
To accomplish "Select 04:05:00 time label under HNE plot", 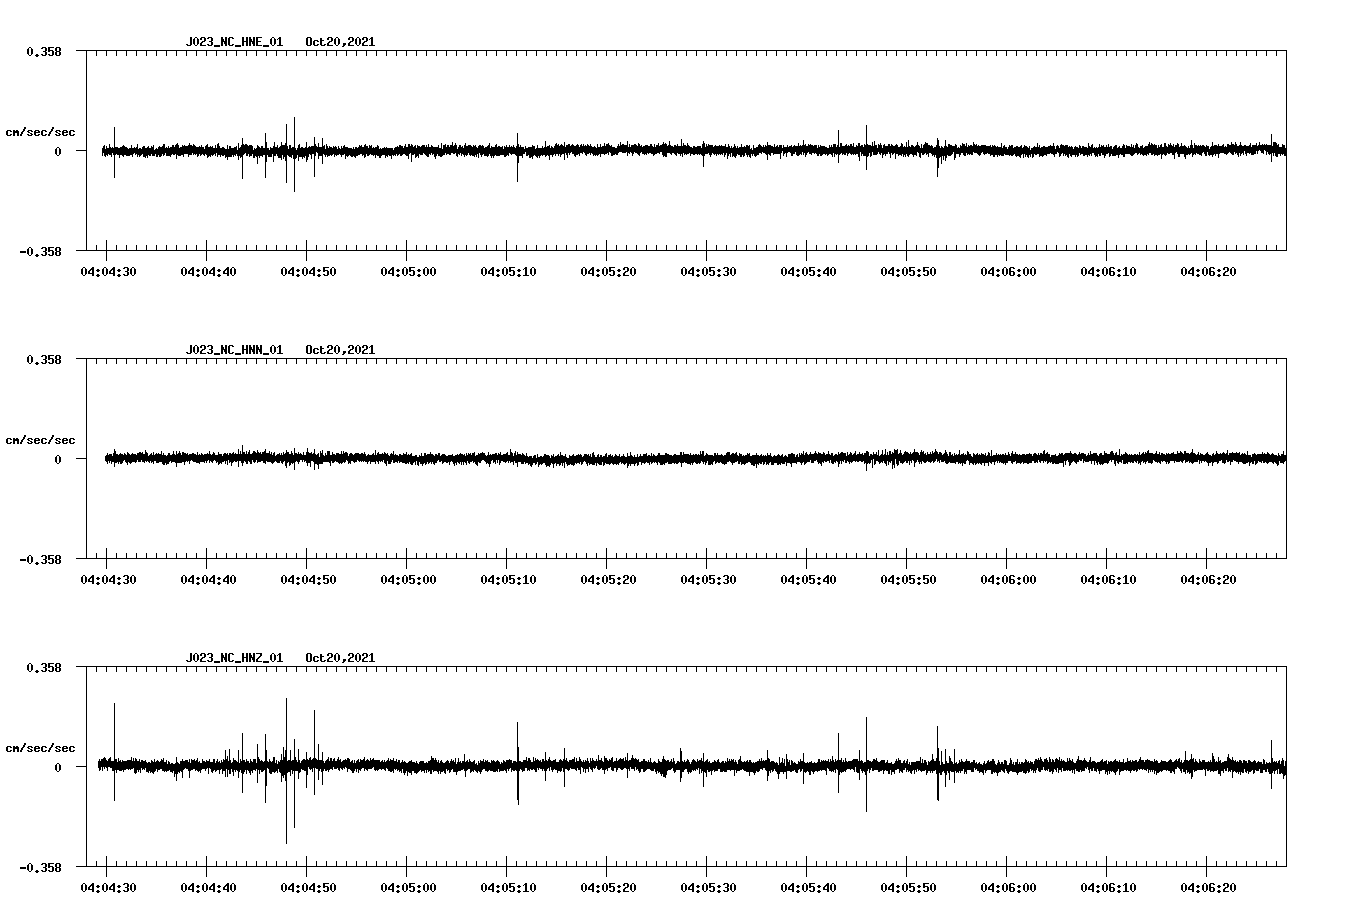I will coord(408,272).
